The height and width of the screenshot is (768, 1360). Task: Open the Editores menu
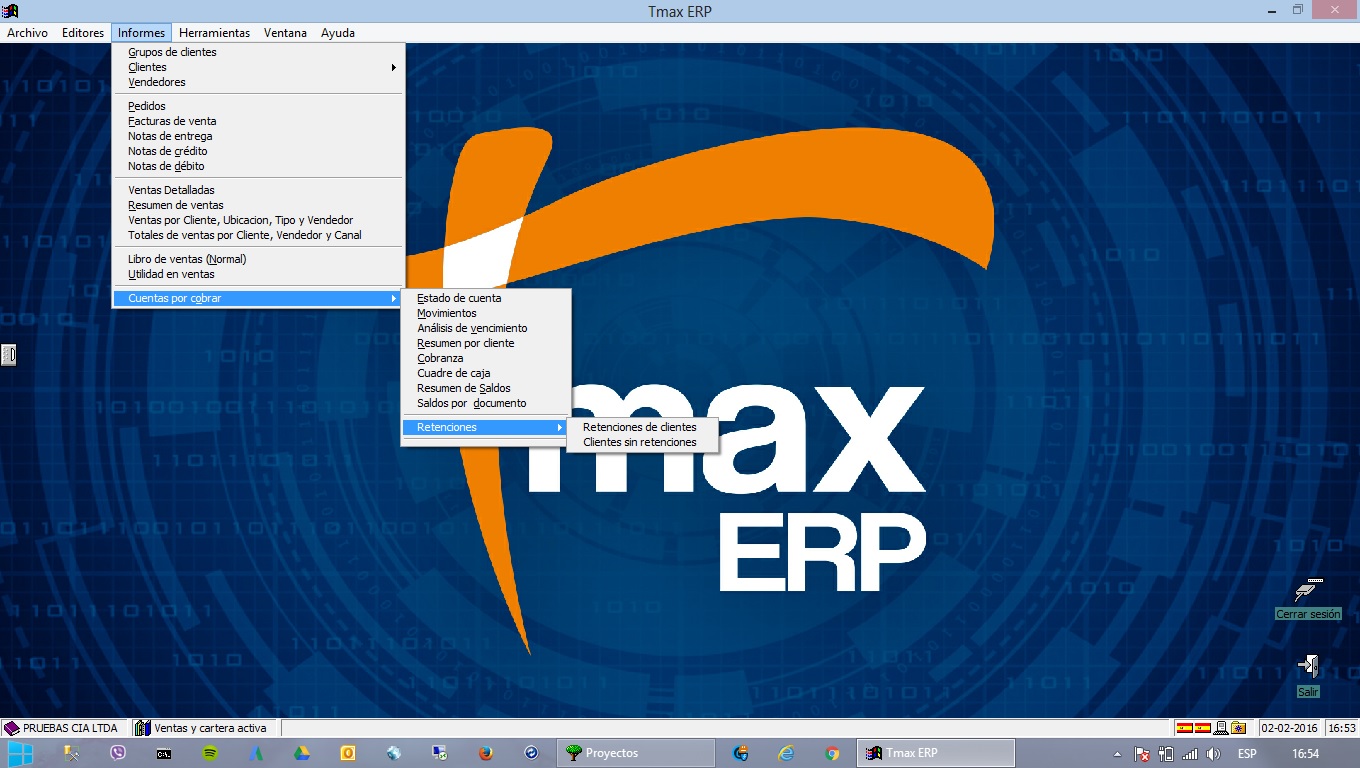coord(83,33)
